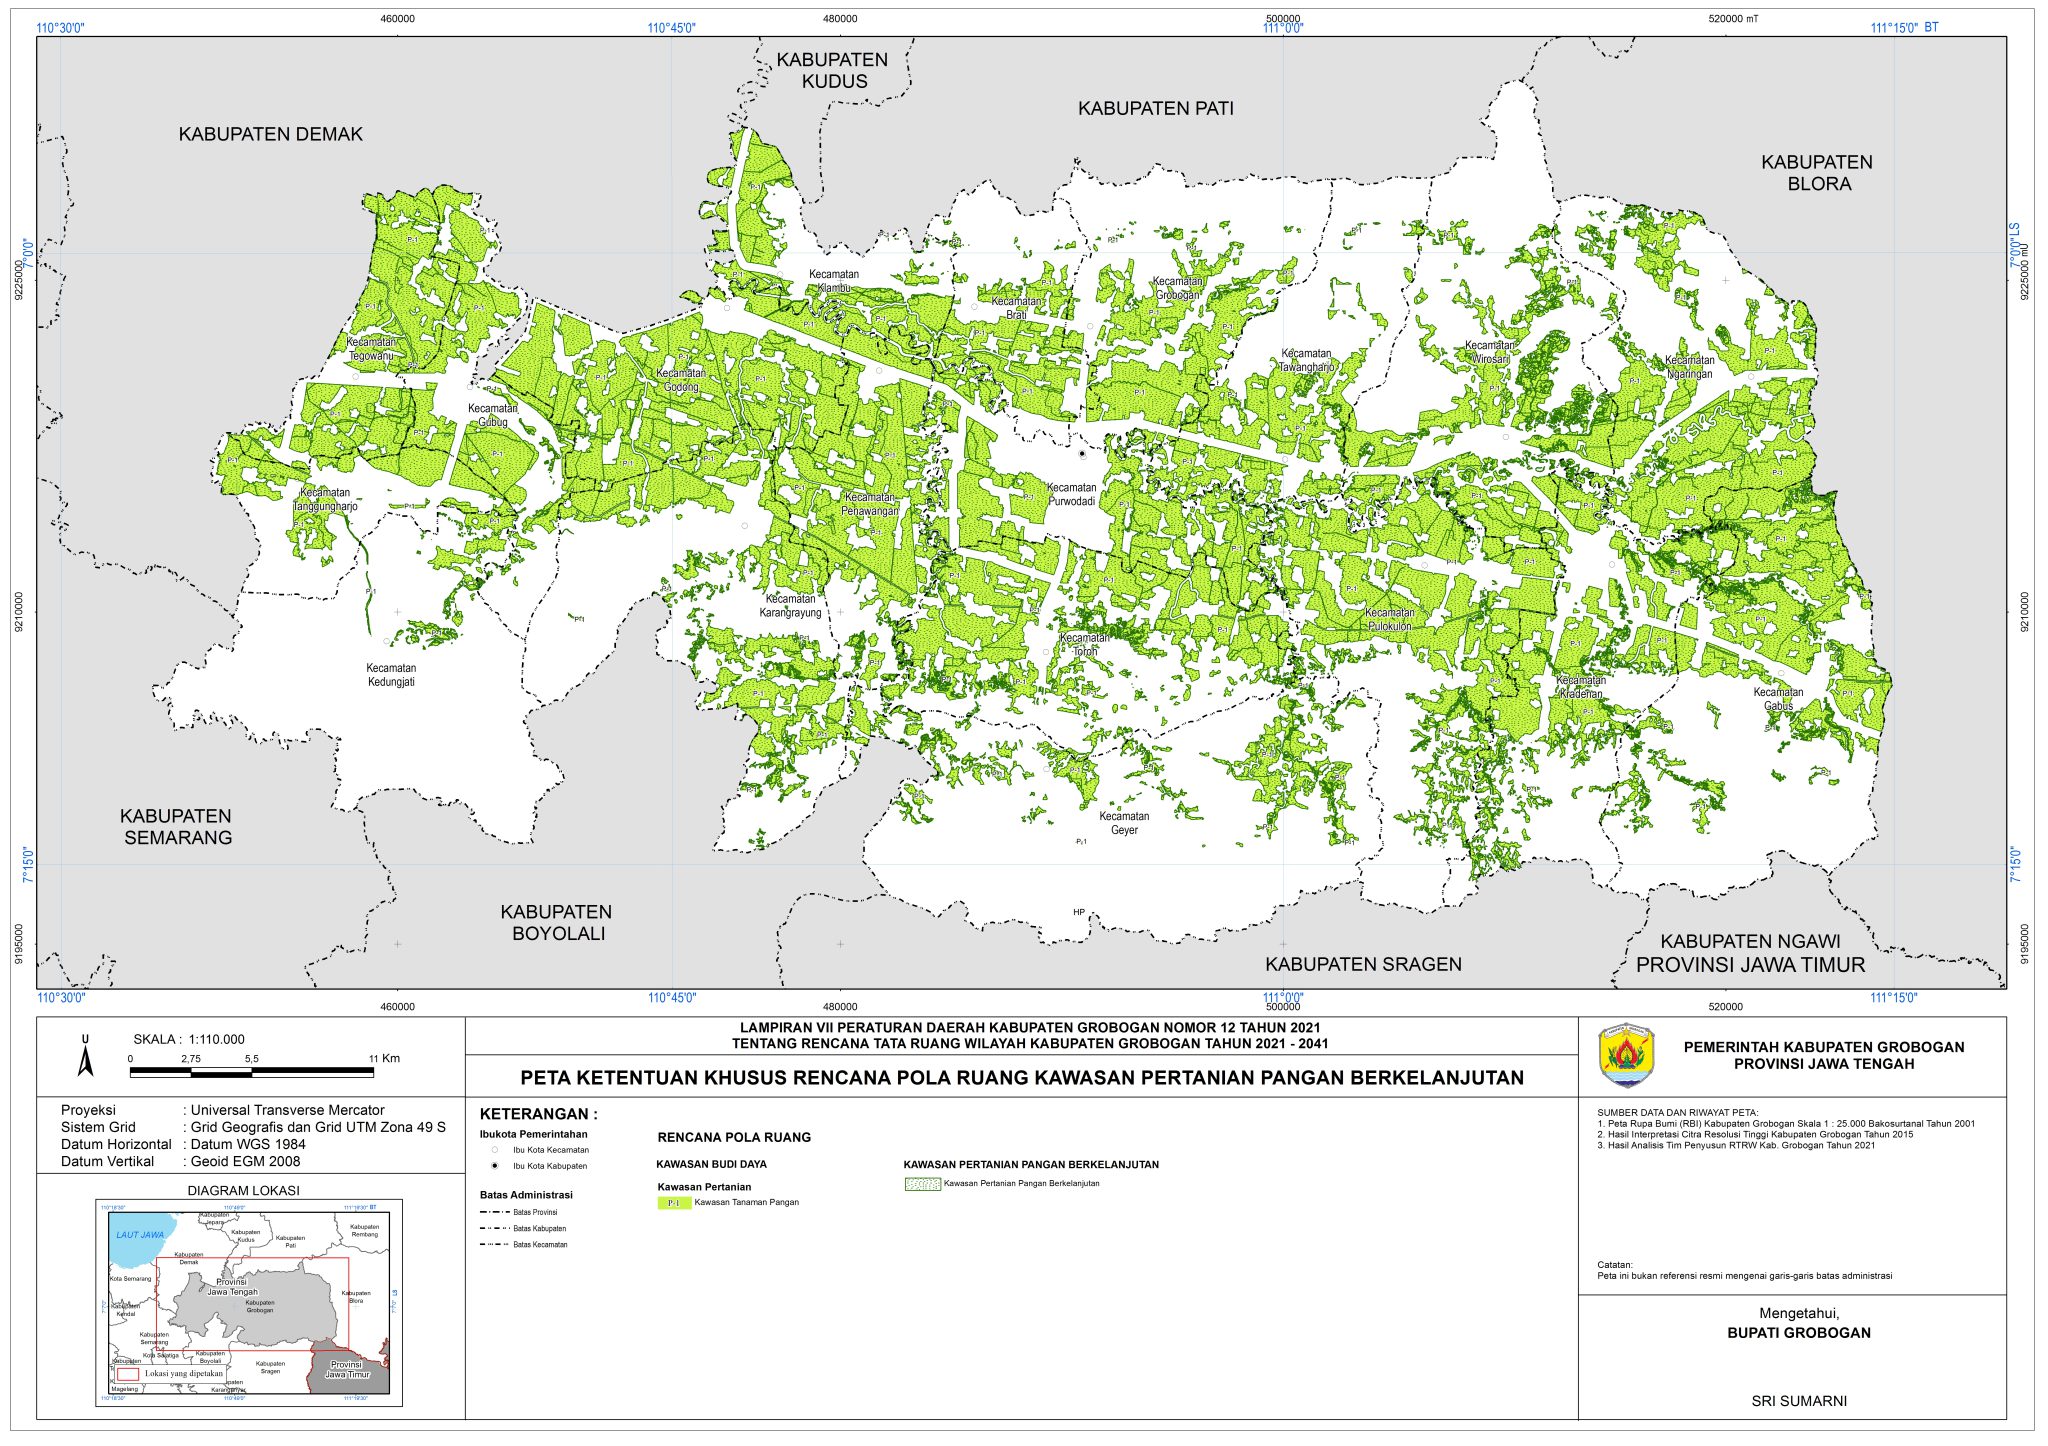Image resolution: width=2048 pixels, height=1446 pixels.
Task: Click the KETERANGAN : legend heading
Action: pos(539,1114)
